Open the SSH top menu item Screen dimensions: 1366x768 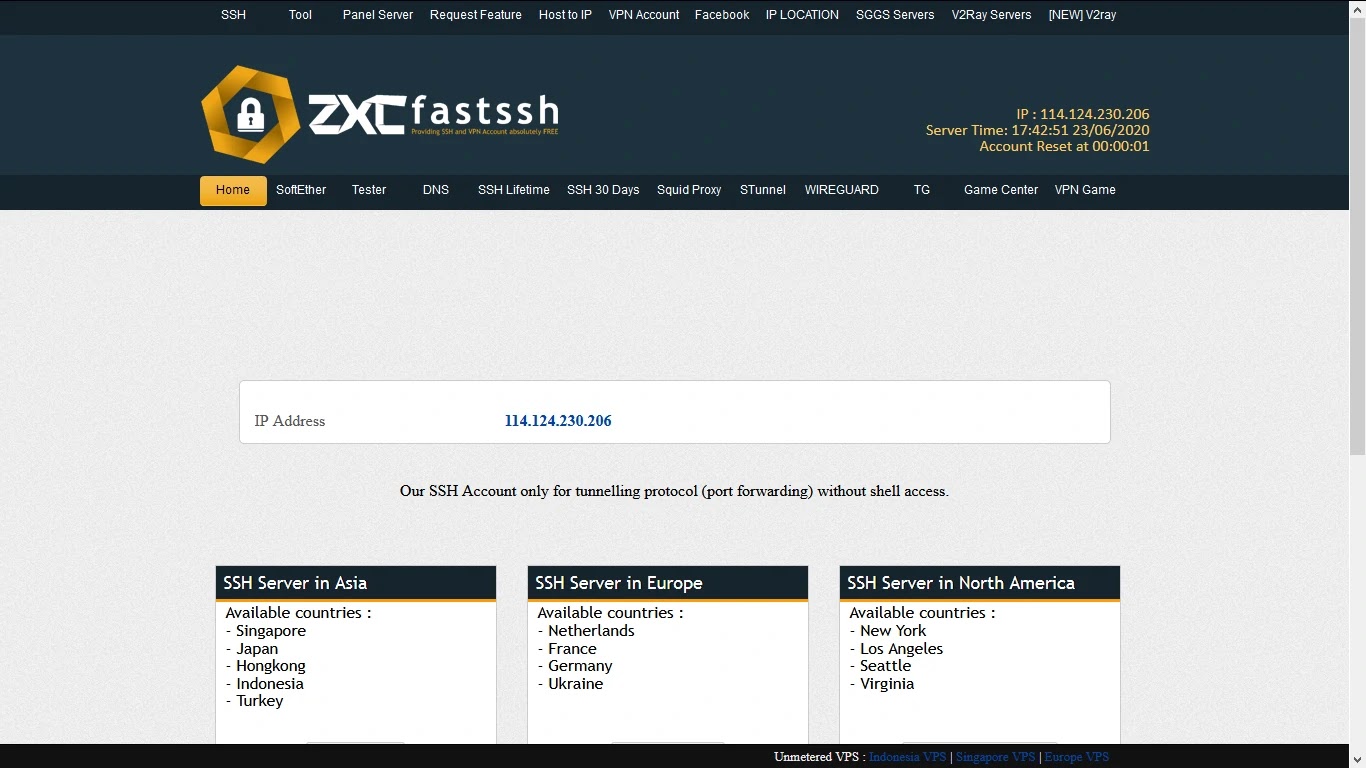click(x=233, y=15)
